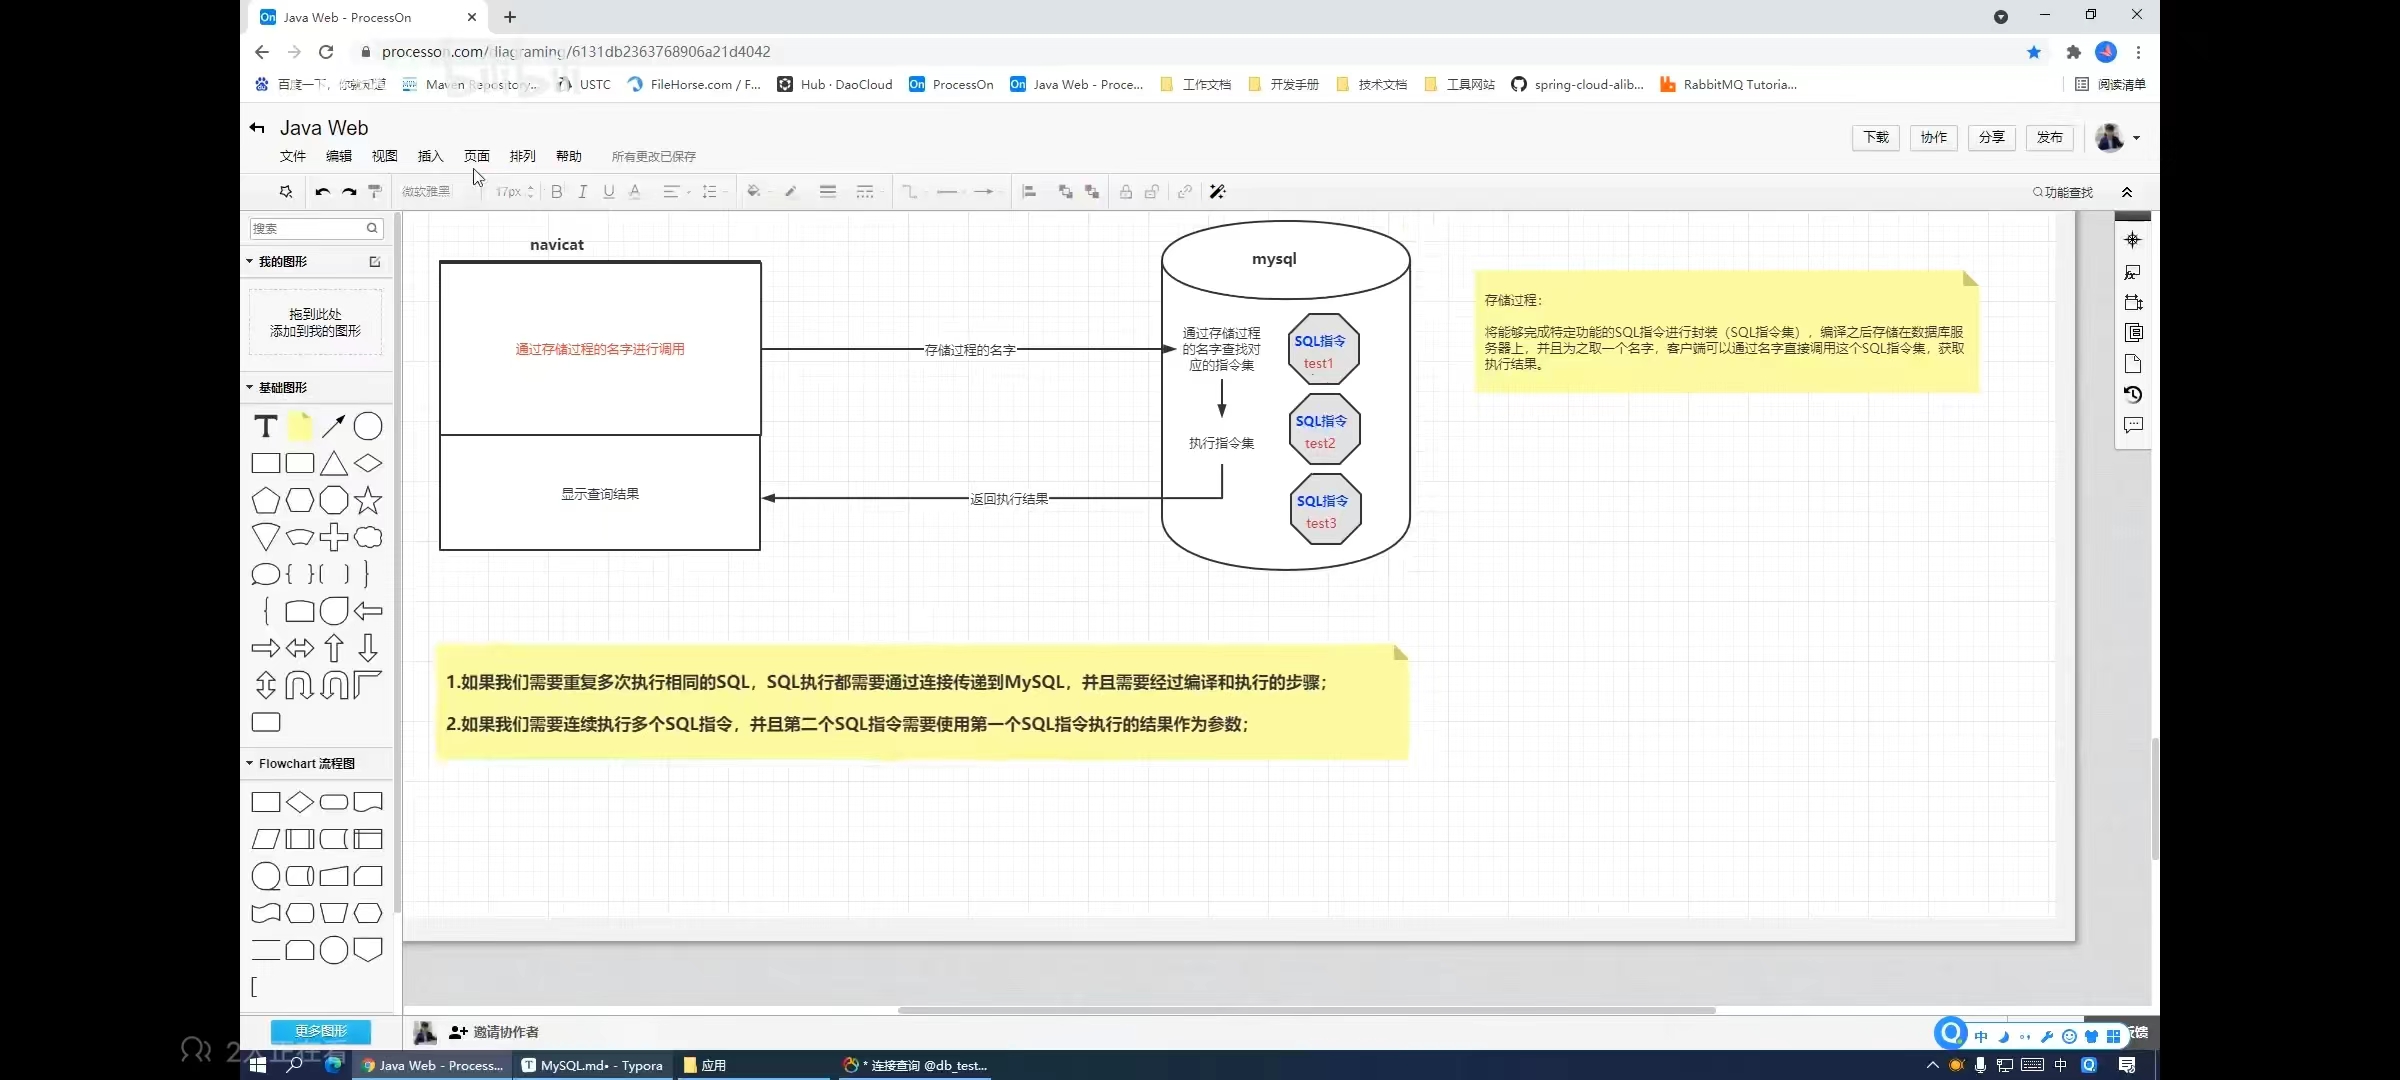Click the 更多图形 more shapes button
Image resolution: width=2400 pixels, height=1080 pixels.
320,1031
